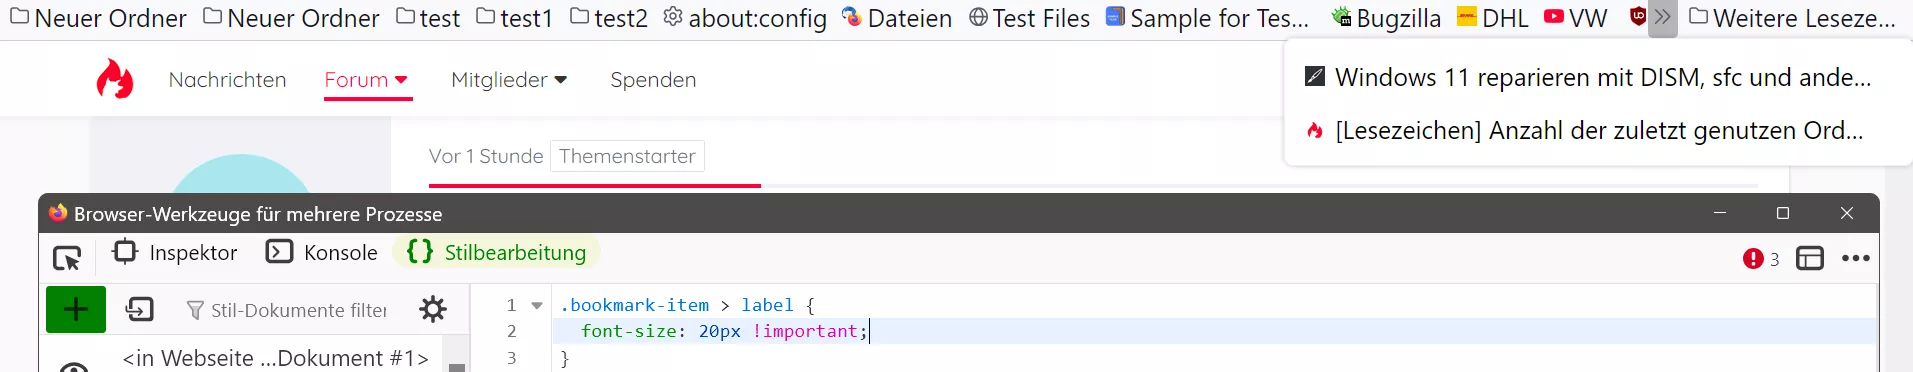Switch to the Inspektor tab
Viewport: 1913px width, 372px height.
point(176,252)
